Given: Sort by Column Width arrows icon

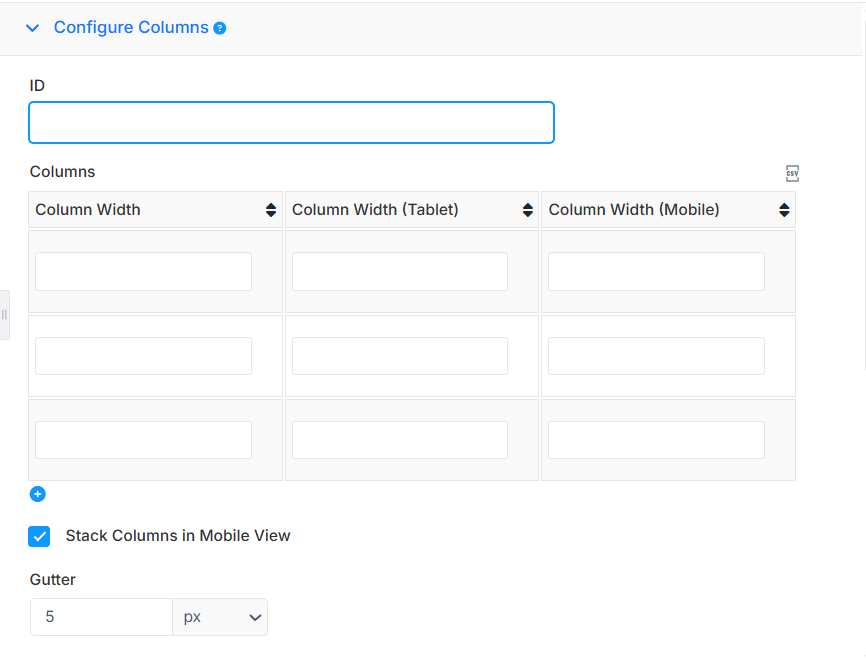Looking at the screenshot, I should pyautogui.click(x=271, y=210).
